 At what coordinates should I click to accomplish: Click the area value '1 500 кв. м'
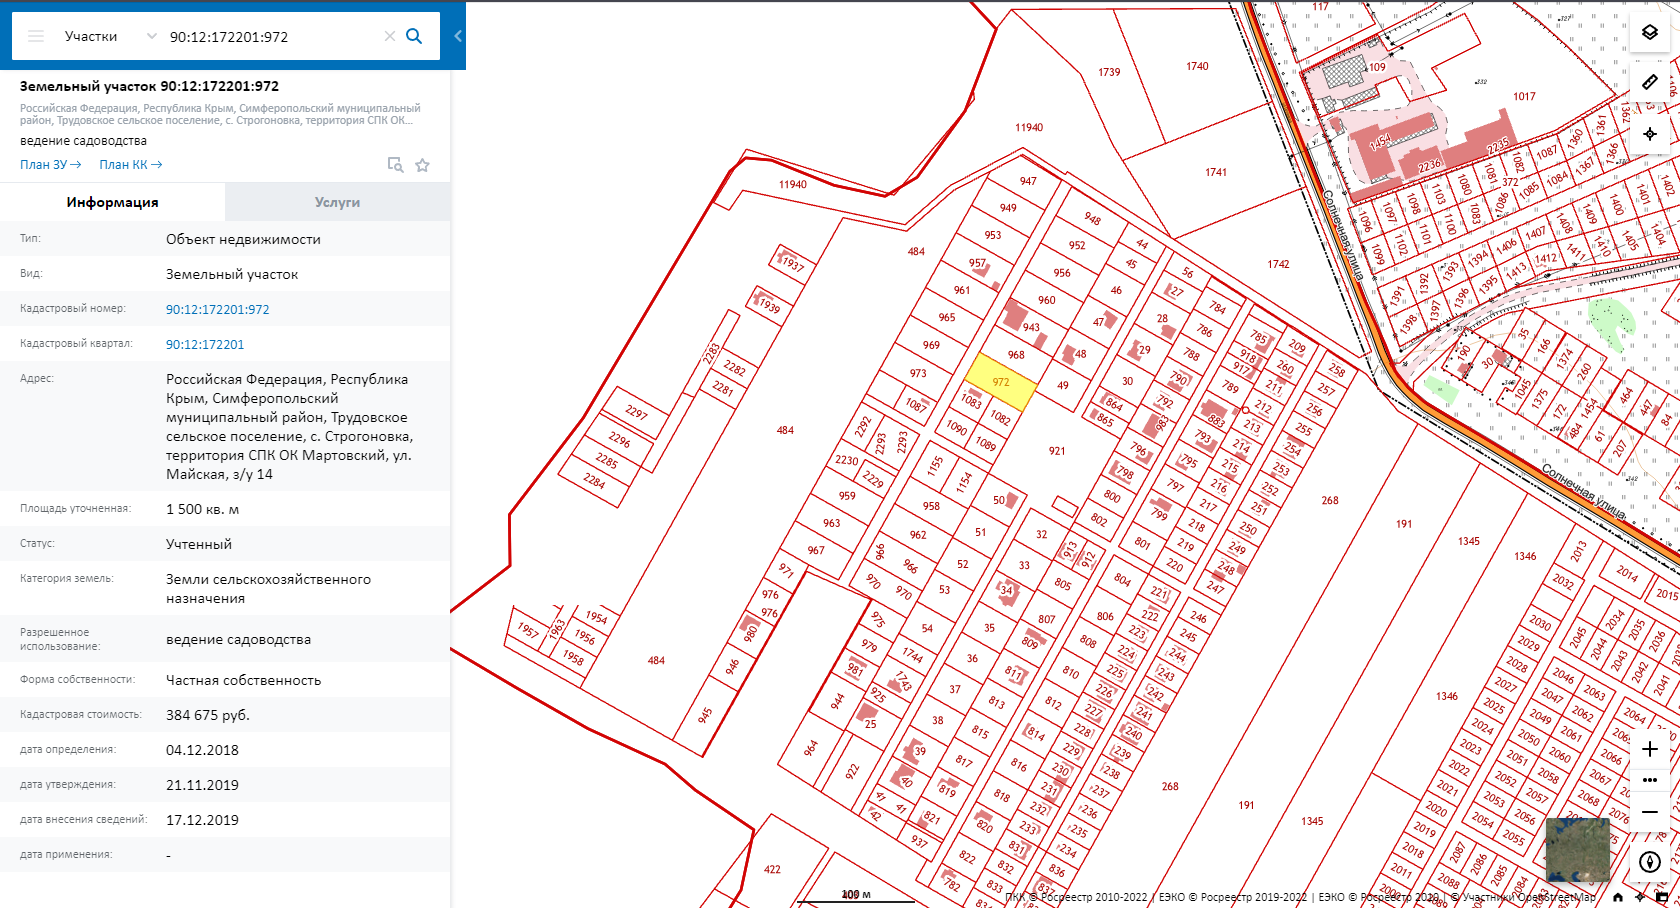tap(202, 509)
